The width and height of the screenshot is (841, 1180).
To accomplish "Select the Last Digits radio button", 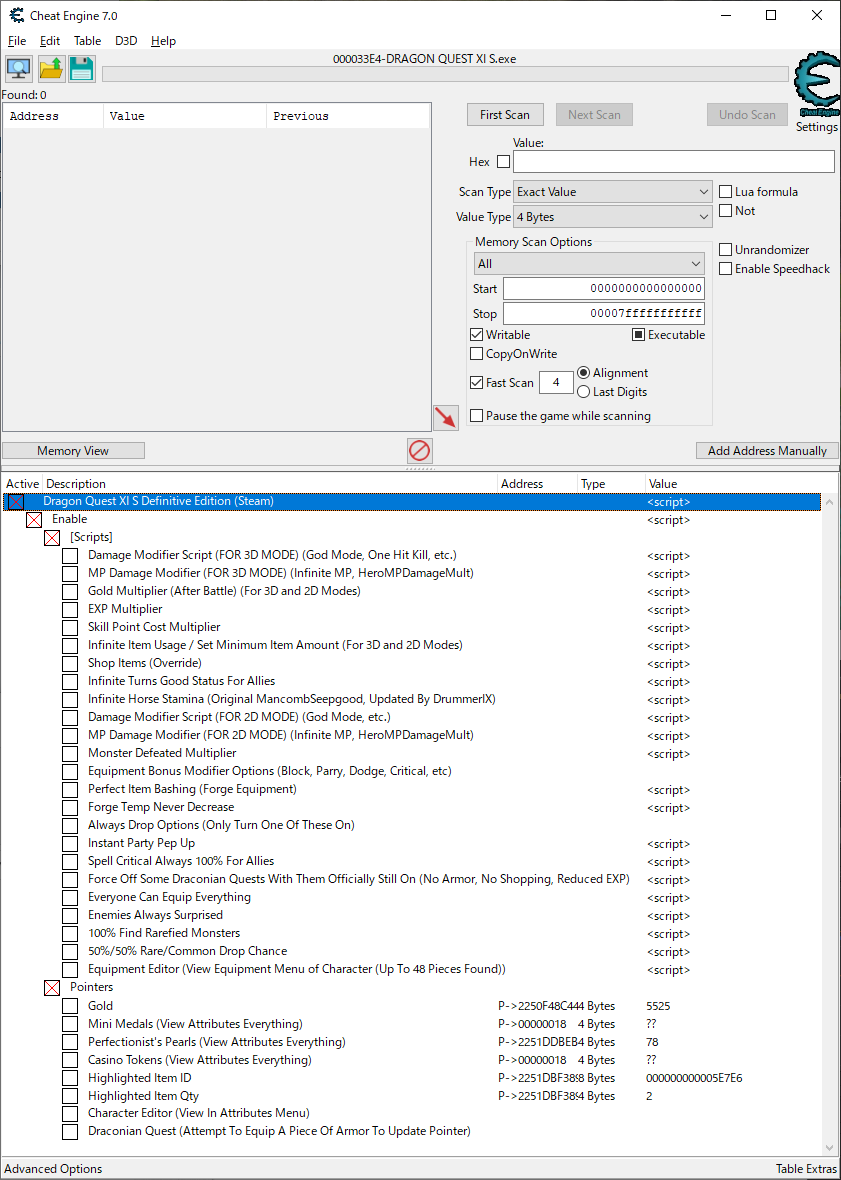I will (583, 391).
